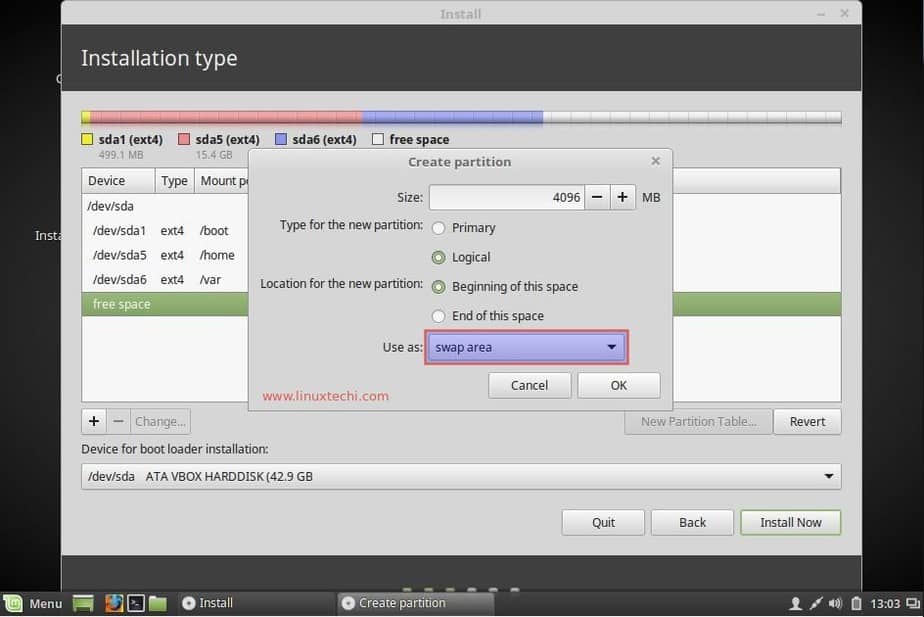Select Primary for the new partition
The width and height of the screenshot is (924, 617).
click(x=438, y=228)
